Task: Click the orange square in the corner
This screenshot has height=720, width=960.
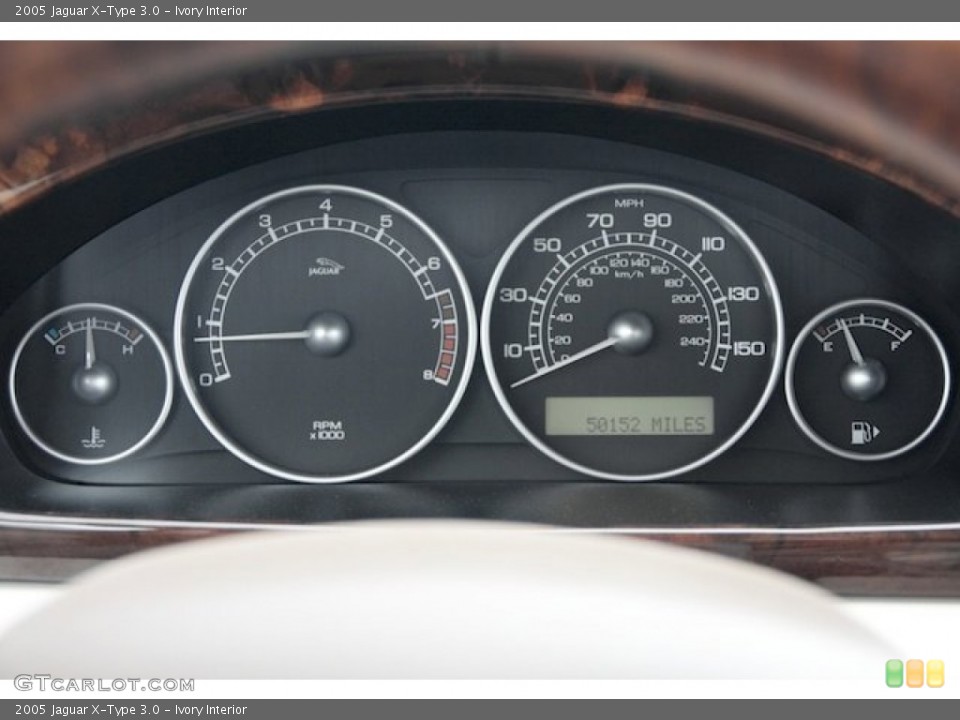Action: pos(915,673)
